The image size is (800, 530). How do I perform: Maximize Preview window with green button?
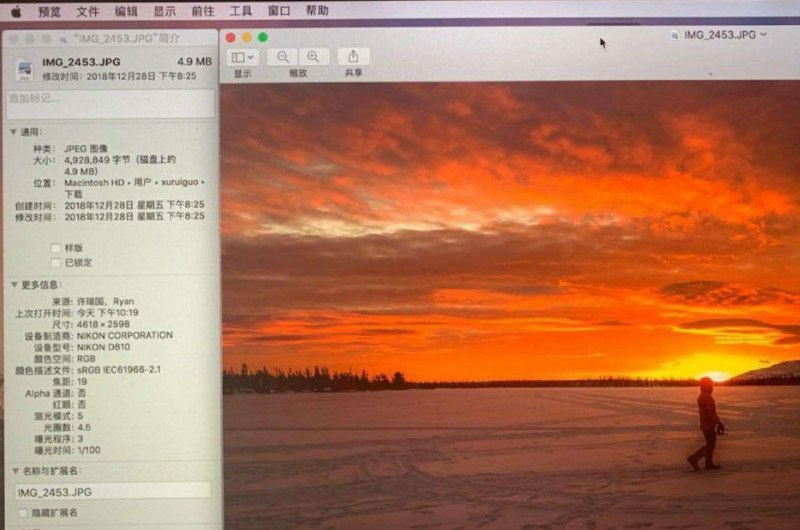coord(263,37)
